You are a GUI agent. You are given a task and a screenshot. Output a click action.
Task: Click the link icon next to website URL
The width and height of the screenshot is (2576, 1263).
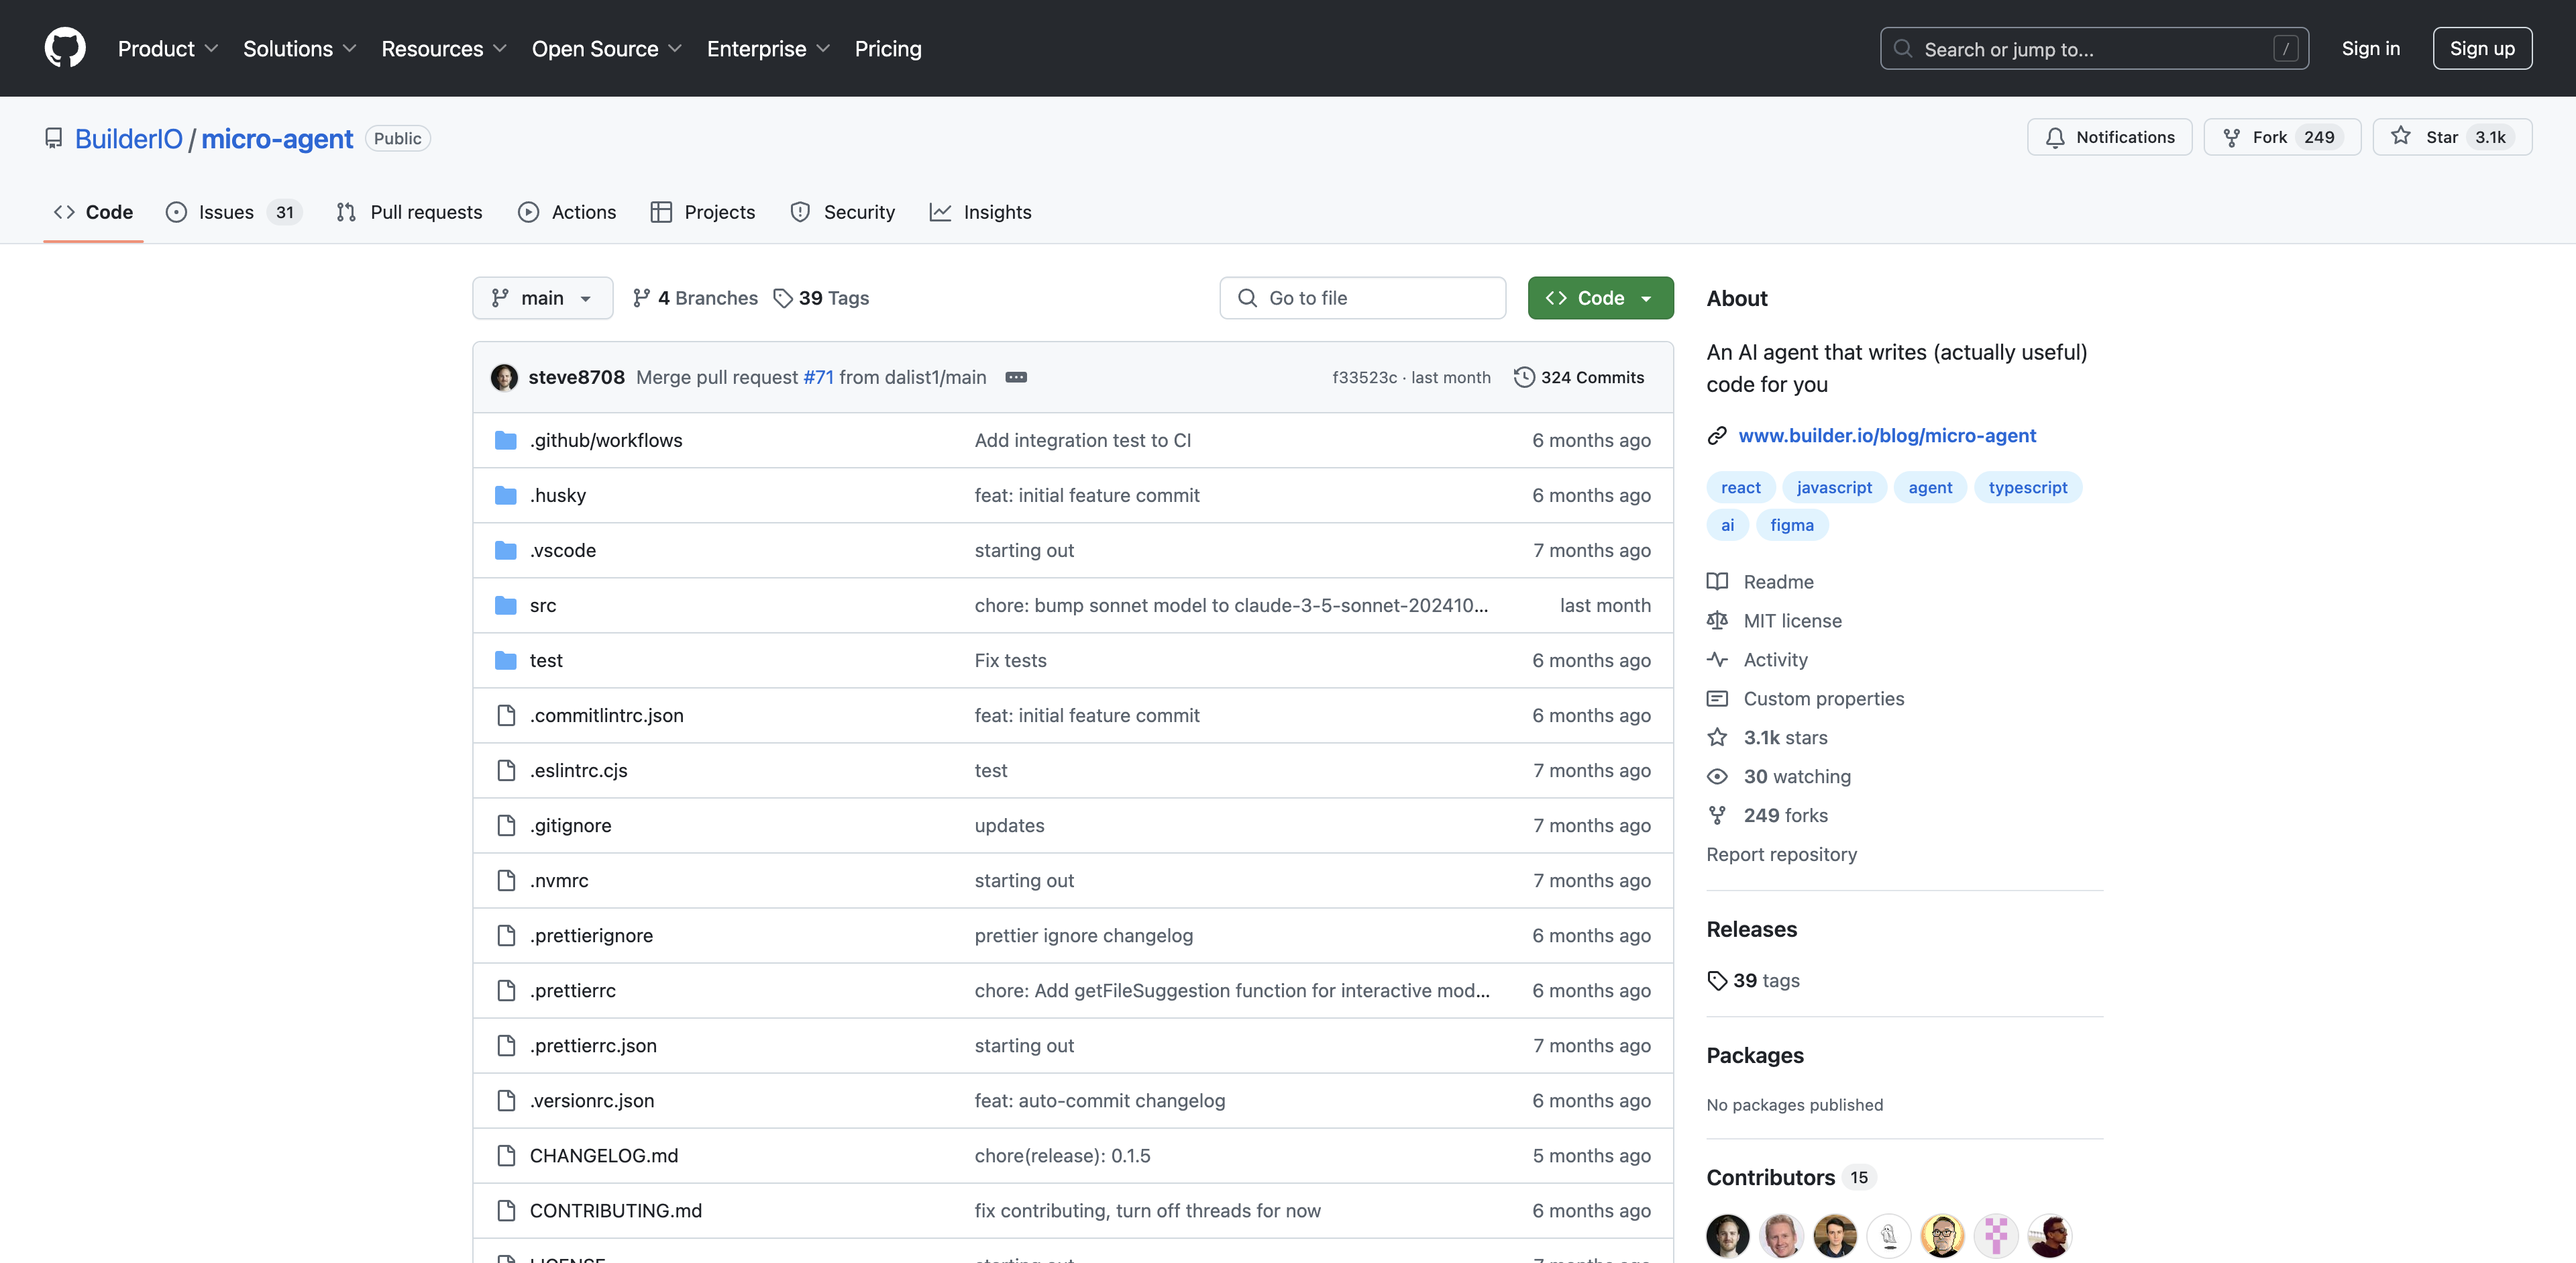[x=1717, y=435]
